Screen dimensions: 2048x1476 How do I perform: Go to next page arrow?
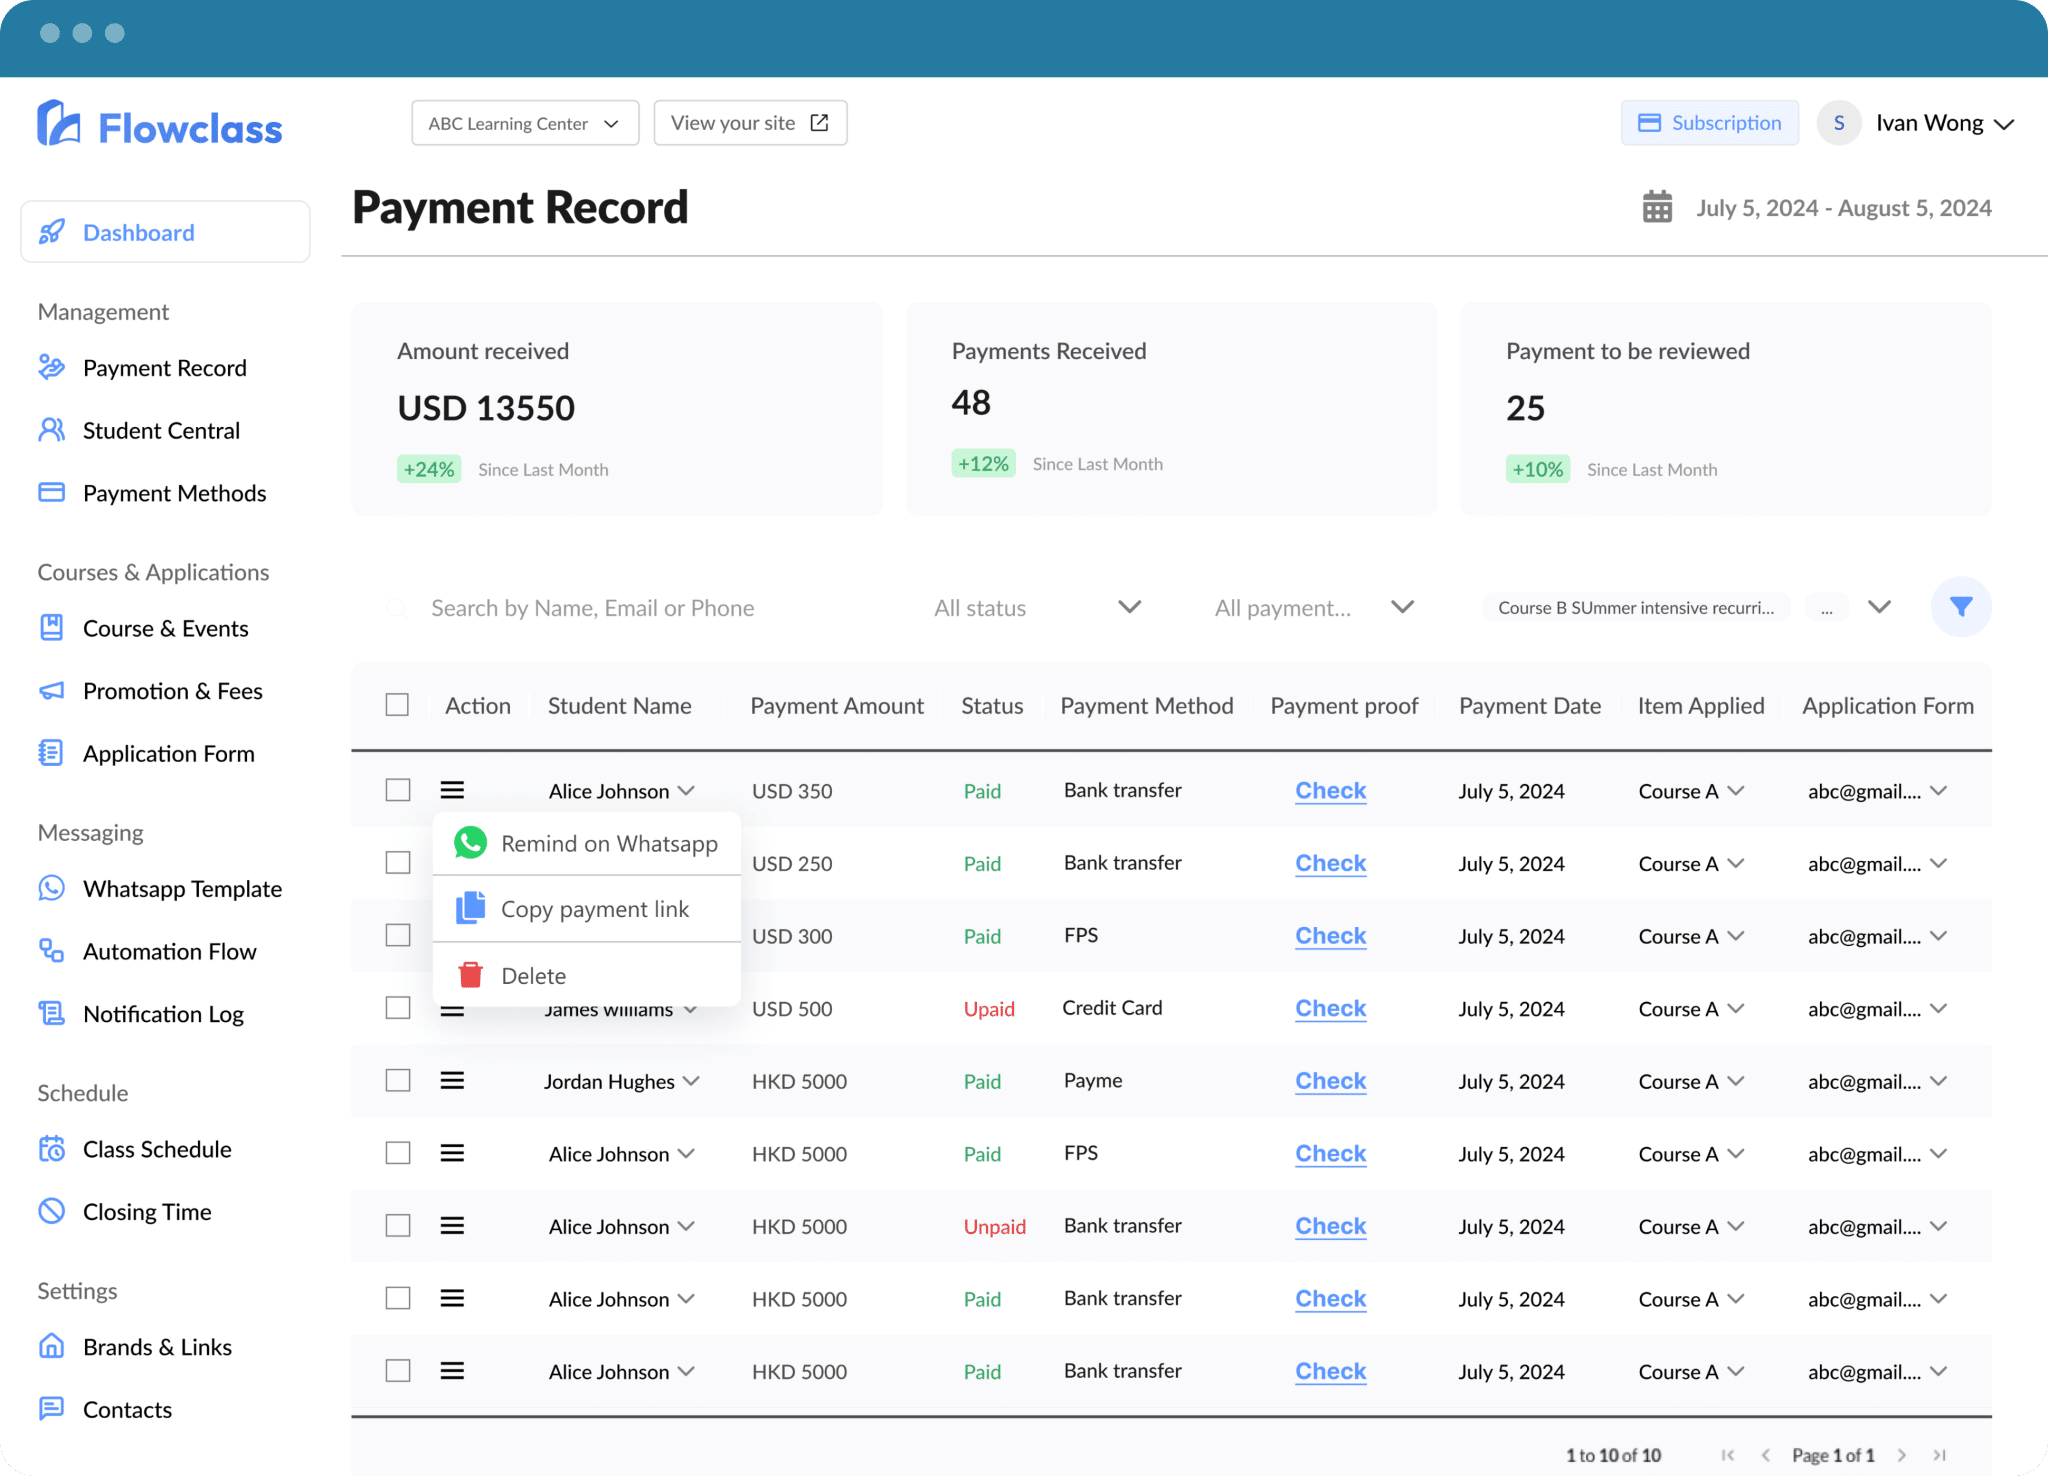pyautogui.click(x=1902, y=1455)
